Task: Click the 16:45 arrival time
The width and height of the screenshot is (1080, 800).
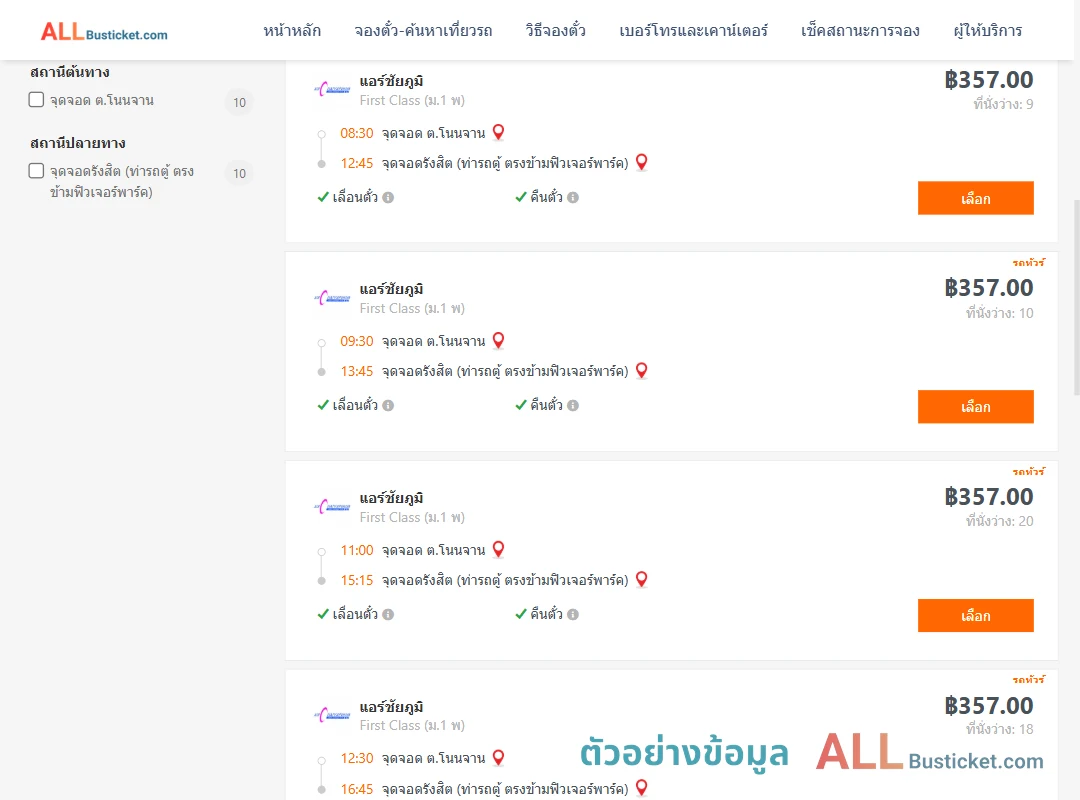Action: coord(357,789)
